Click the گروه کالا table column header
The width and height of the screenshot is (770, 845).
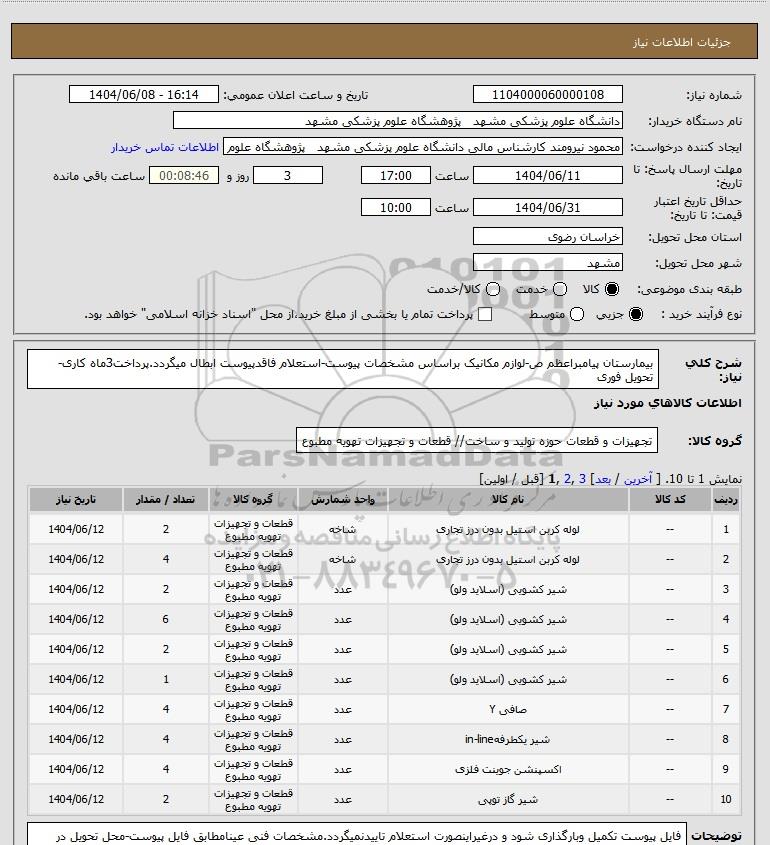[253, 500]
